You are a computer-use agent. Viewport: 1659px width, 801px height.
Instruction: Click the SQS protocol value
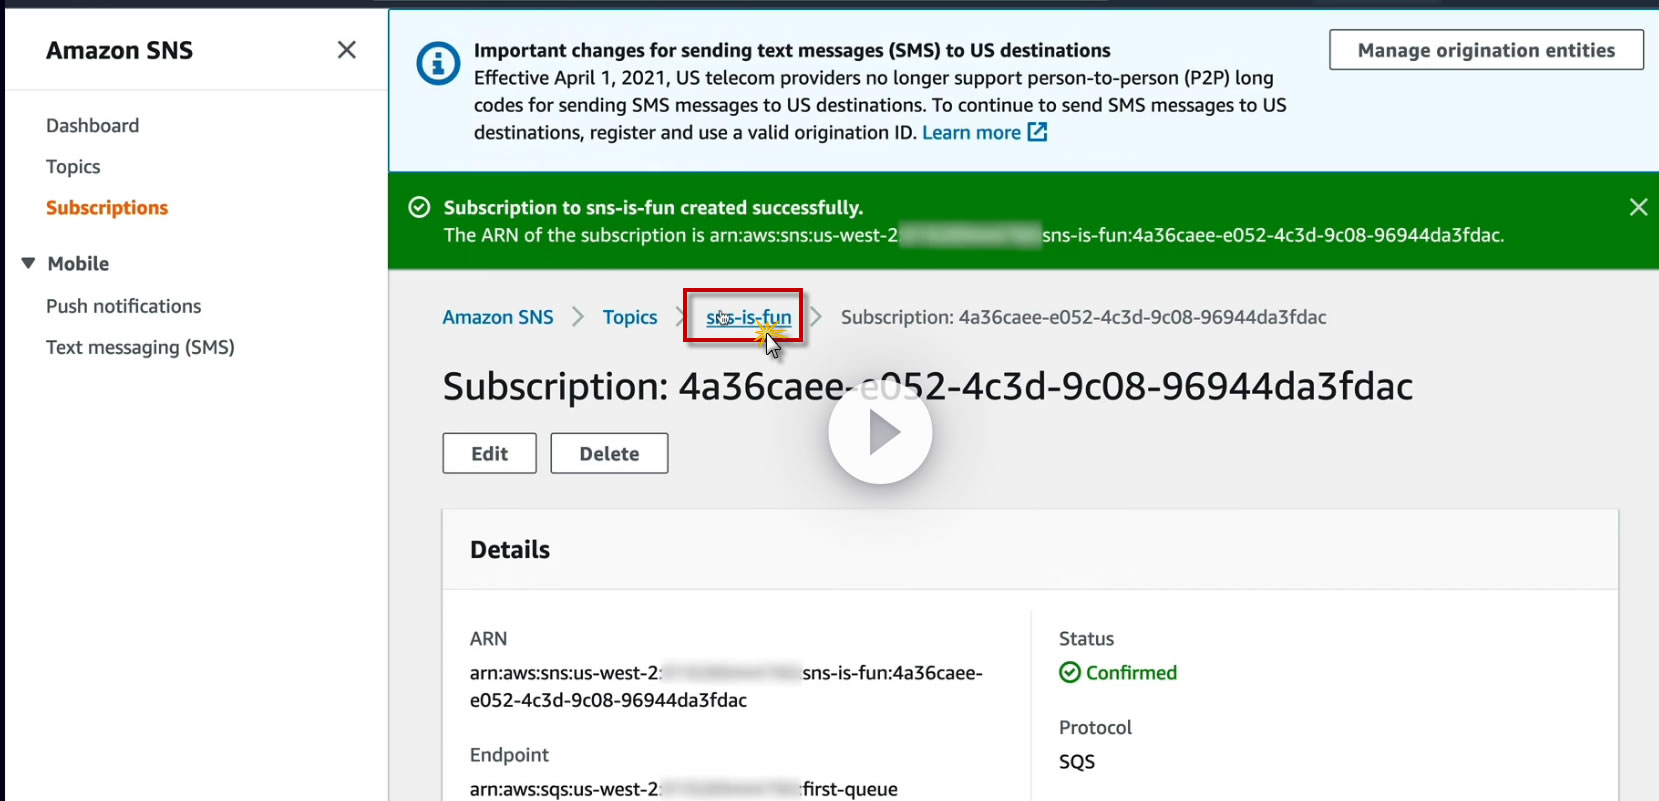pos(1077,761)
